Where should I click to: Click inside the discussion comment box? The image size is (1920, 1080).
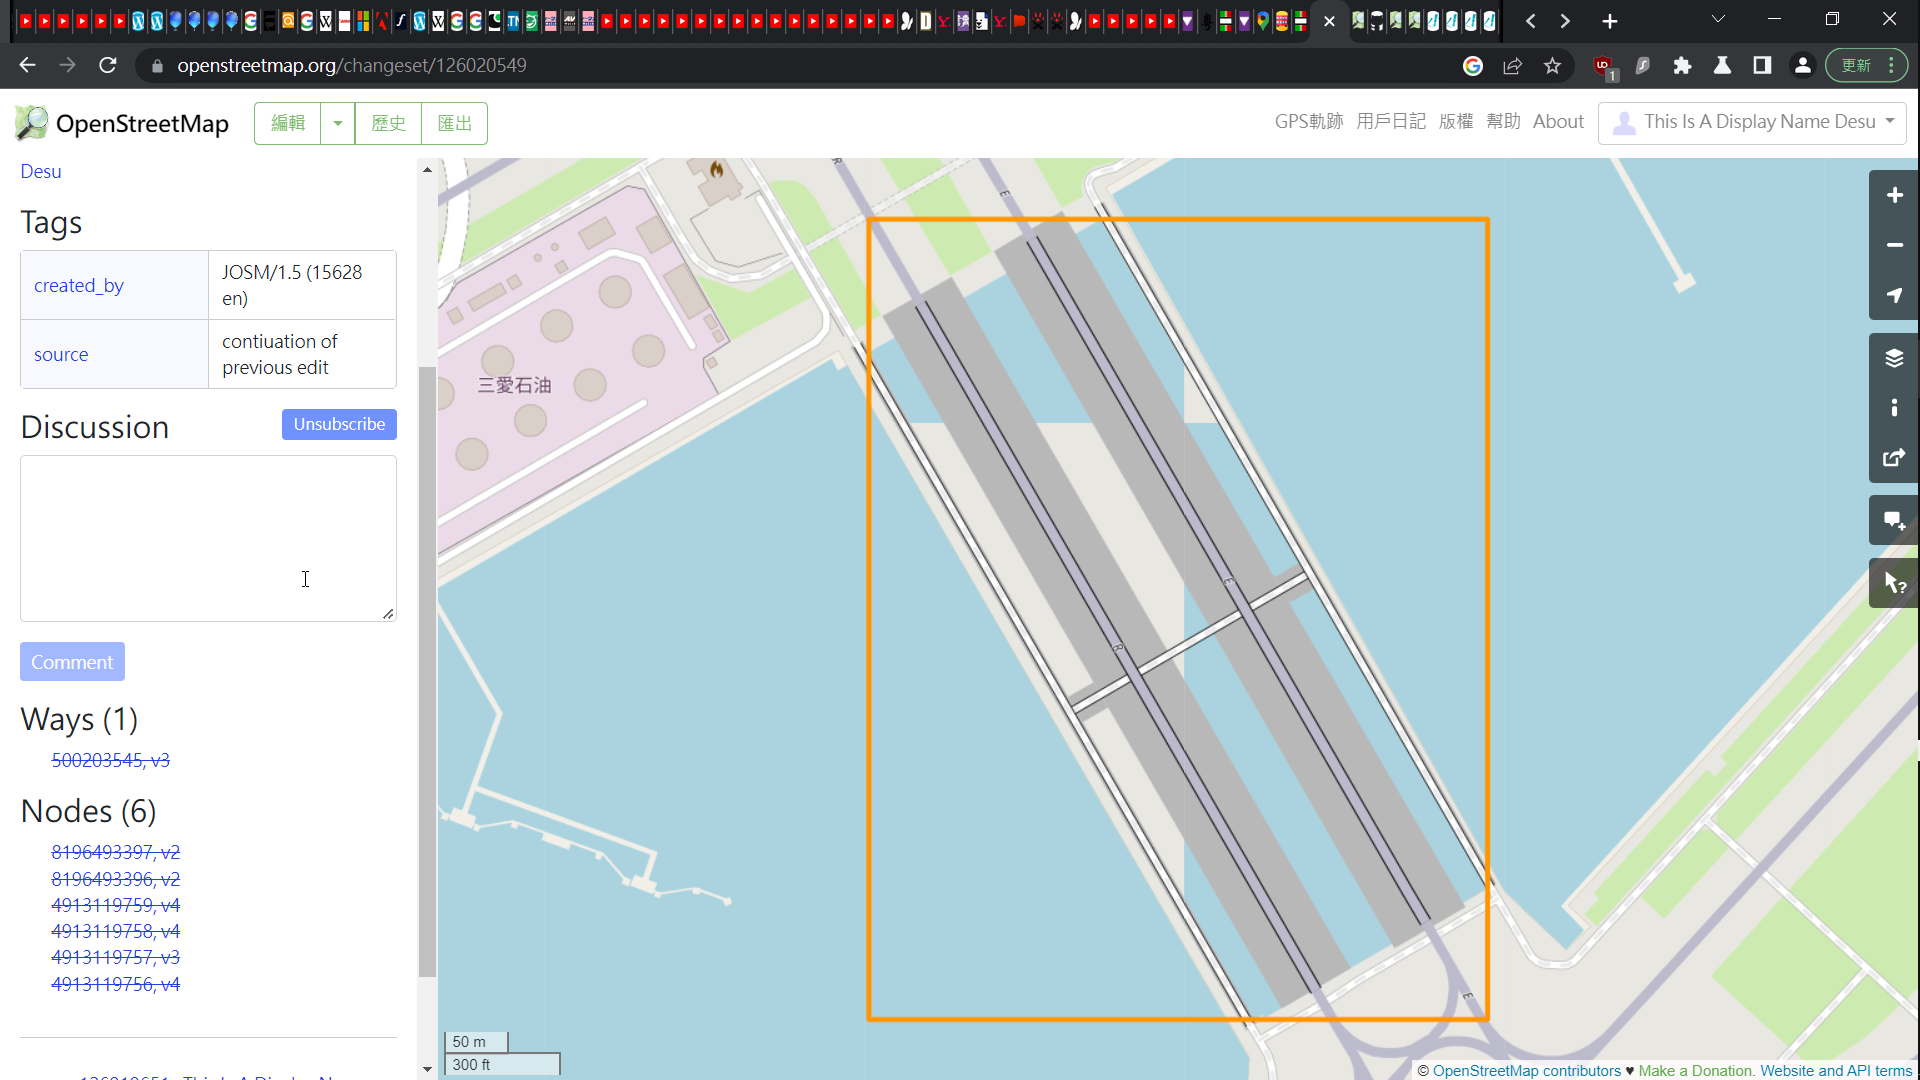pos(207,539)
